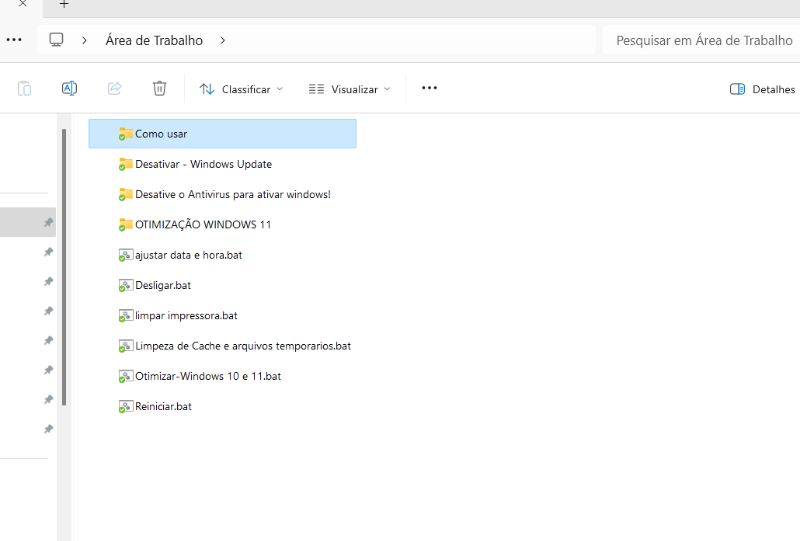Select Desativar - Windows Update folder
The height and width of the screenshot is (541, 800).
click(x=222, y=164)
